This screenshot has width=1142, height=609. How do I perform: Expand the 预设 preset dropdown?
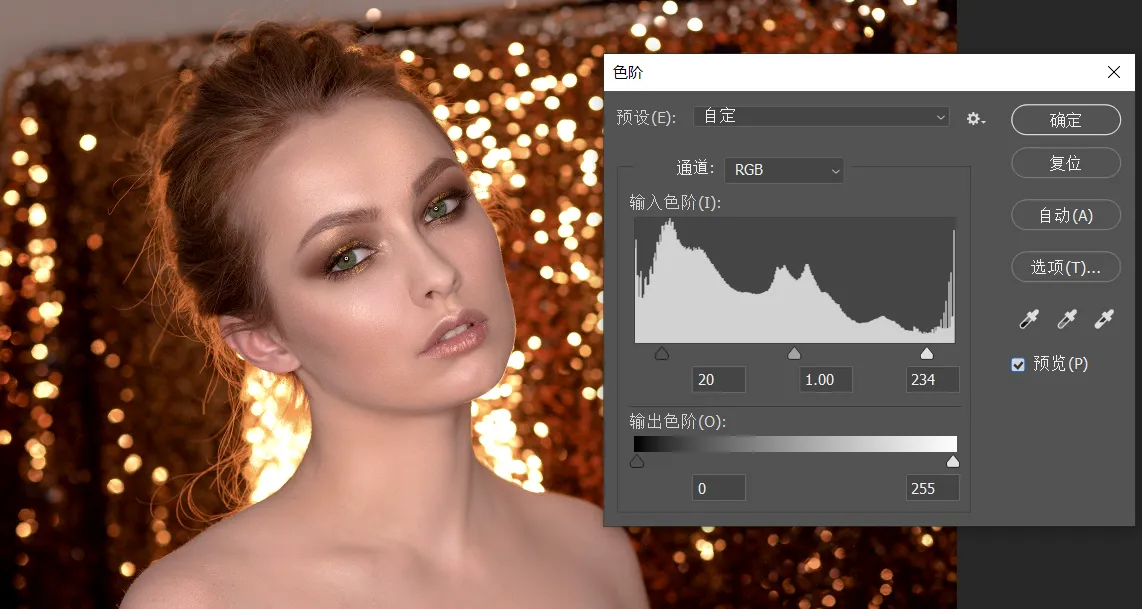point(821,117)
